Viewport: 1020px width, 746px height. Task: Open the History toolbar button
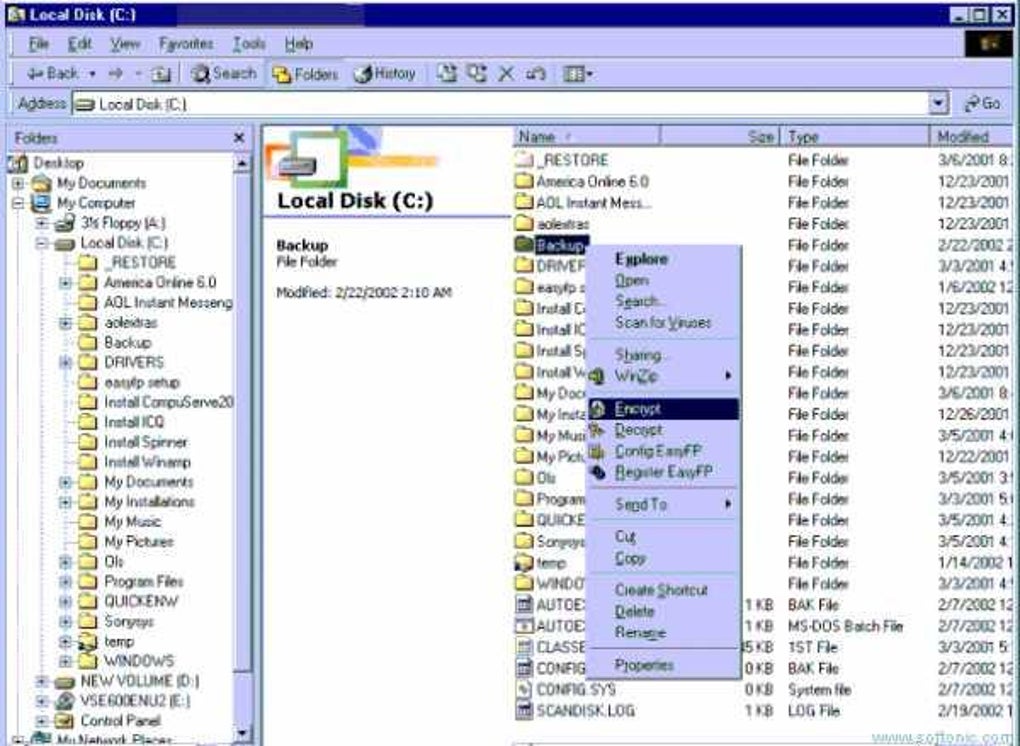(x=385, y=74)
